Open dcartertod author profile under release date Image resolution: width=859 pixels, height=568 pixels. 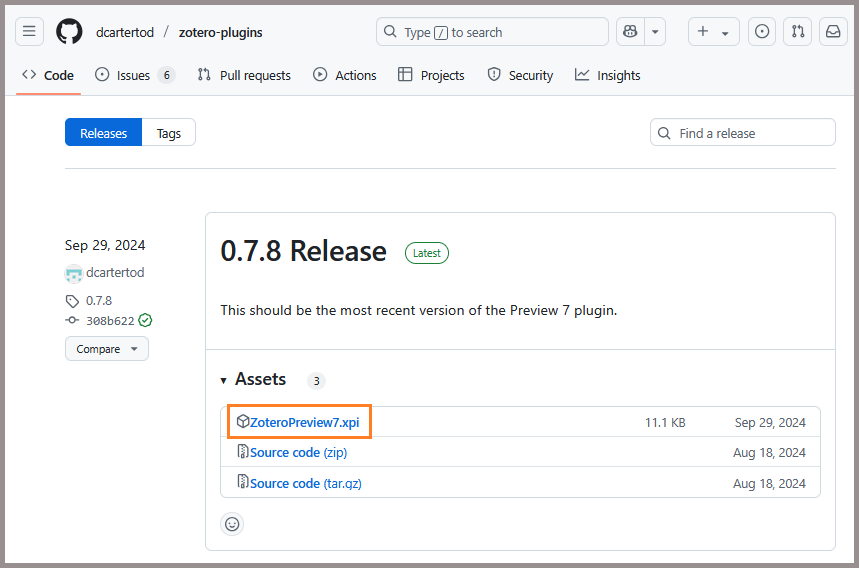pyautogui.click(x=115, y=273)
